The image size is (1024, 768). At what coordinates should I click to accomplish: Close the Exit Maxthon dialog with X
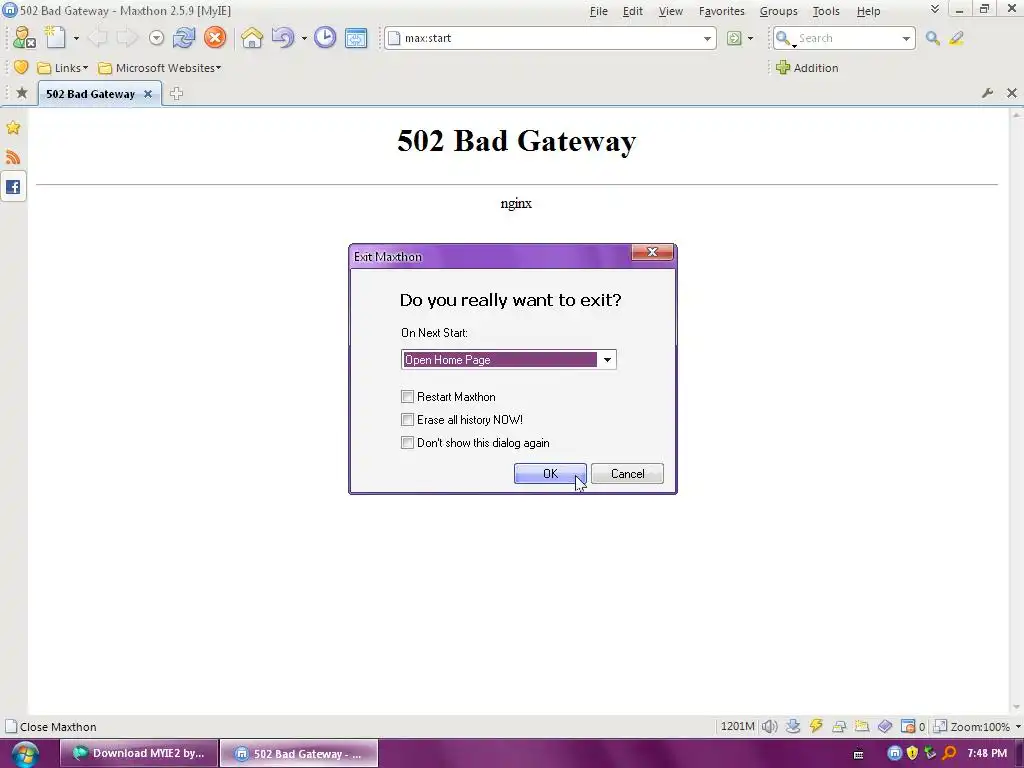[652, 252]
